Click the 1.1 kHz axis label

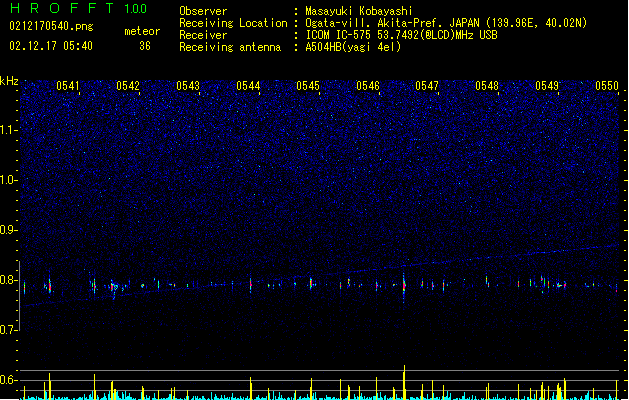(x=8, y=130)
